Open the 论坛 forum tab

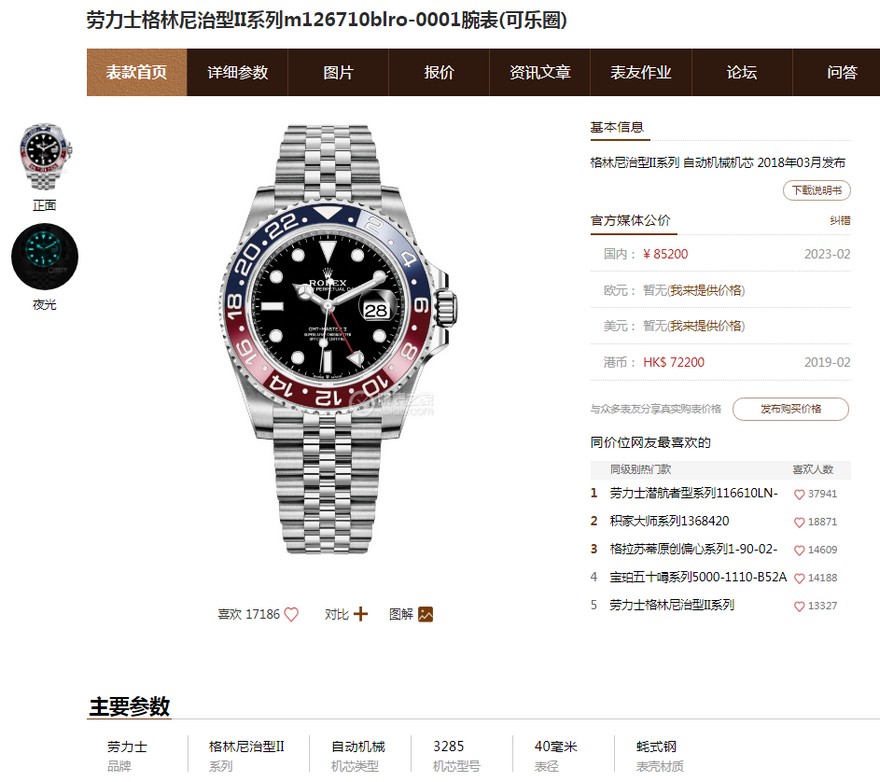(x=741, y=72)
